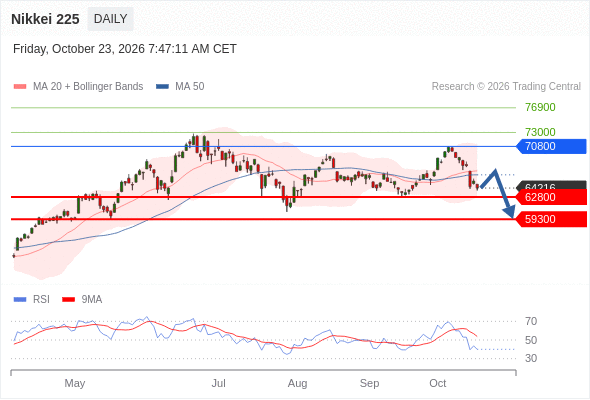The width and height of the screenshot is (590, 400).
Task: Click the RSI 70 level label
Action: point(531,321)
